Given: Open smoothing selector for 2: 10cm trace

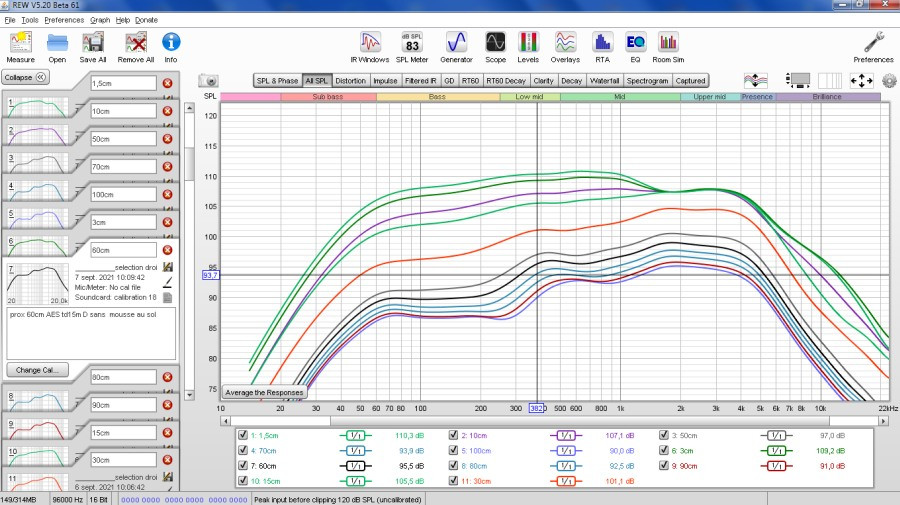Looking at the screenshot, I should click(566, 436).
